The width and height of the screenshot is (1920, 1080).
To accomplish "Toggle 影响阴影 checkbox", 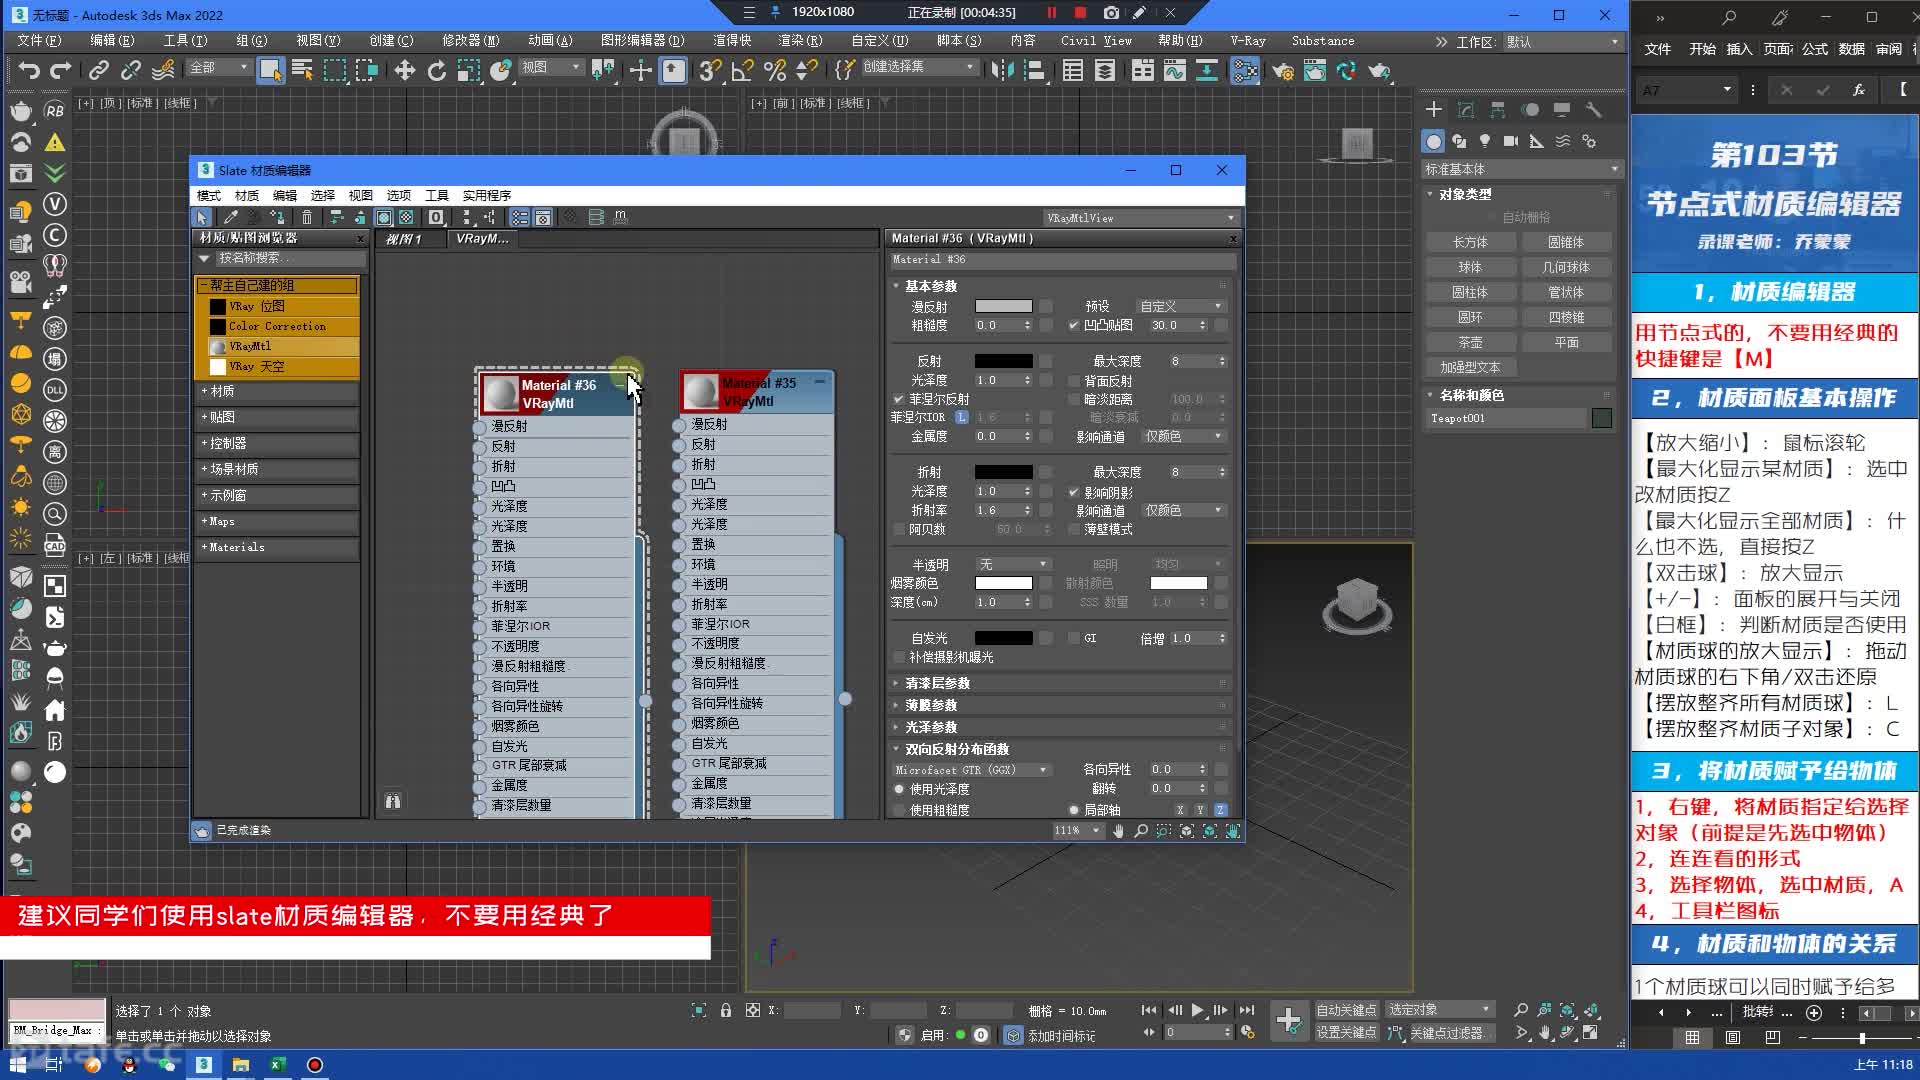I will click(x=1073, y=492).
